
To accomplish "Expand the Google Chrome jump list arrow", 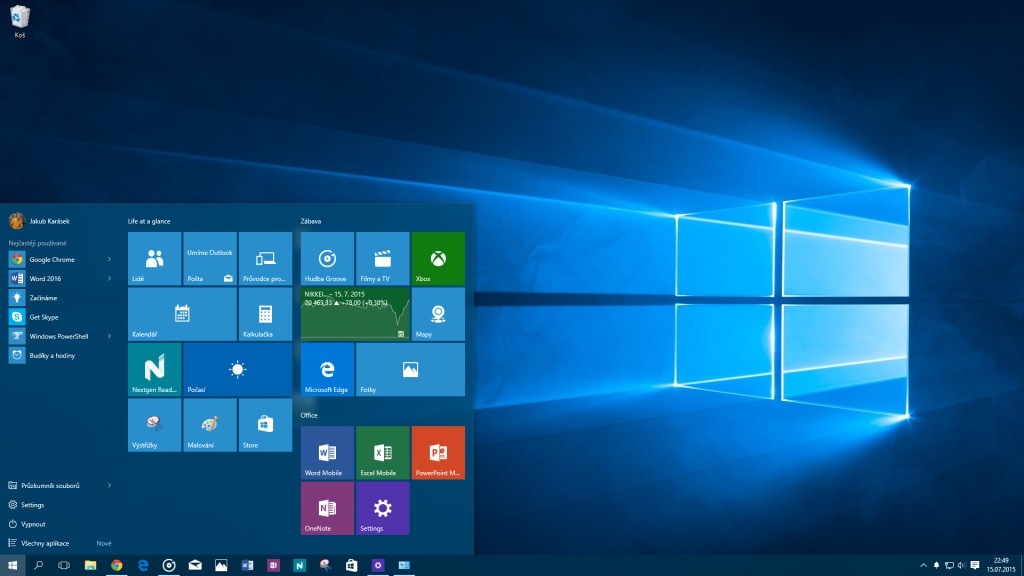I will [109, 259].
